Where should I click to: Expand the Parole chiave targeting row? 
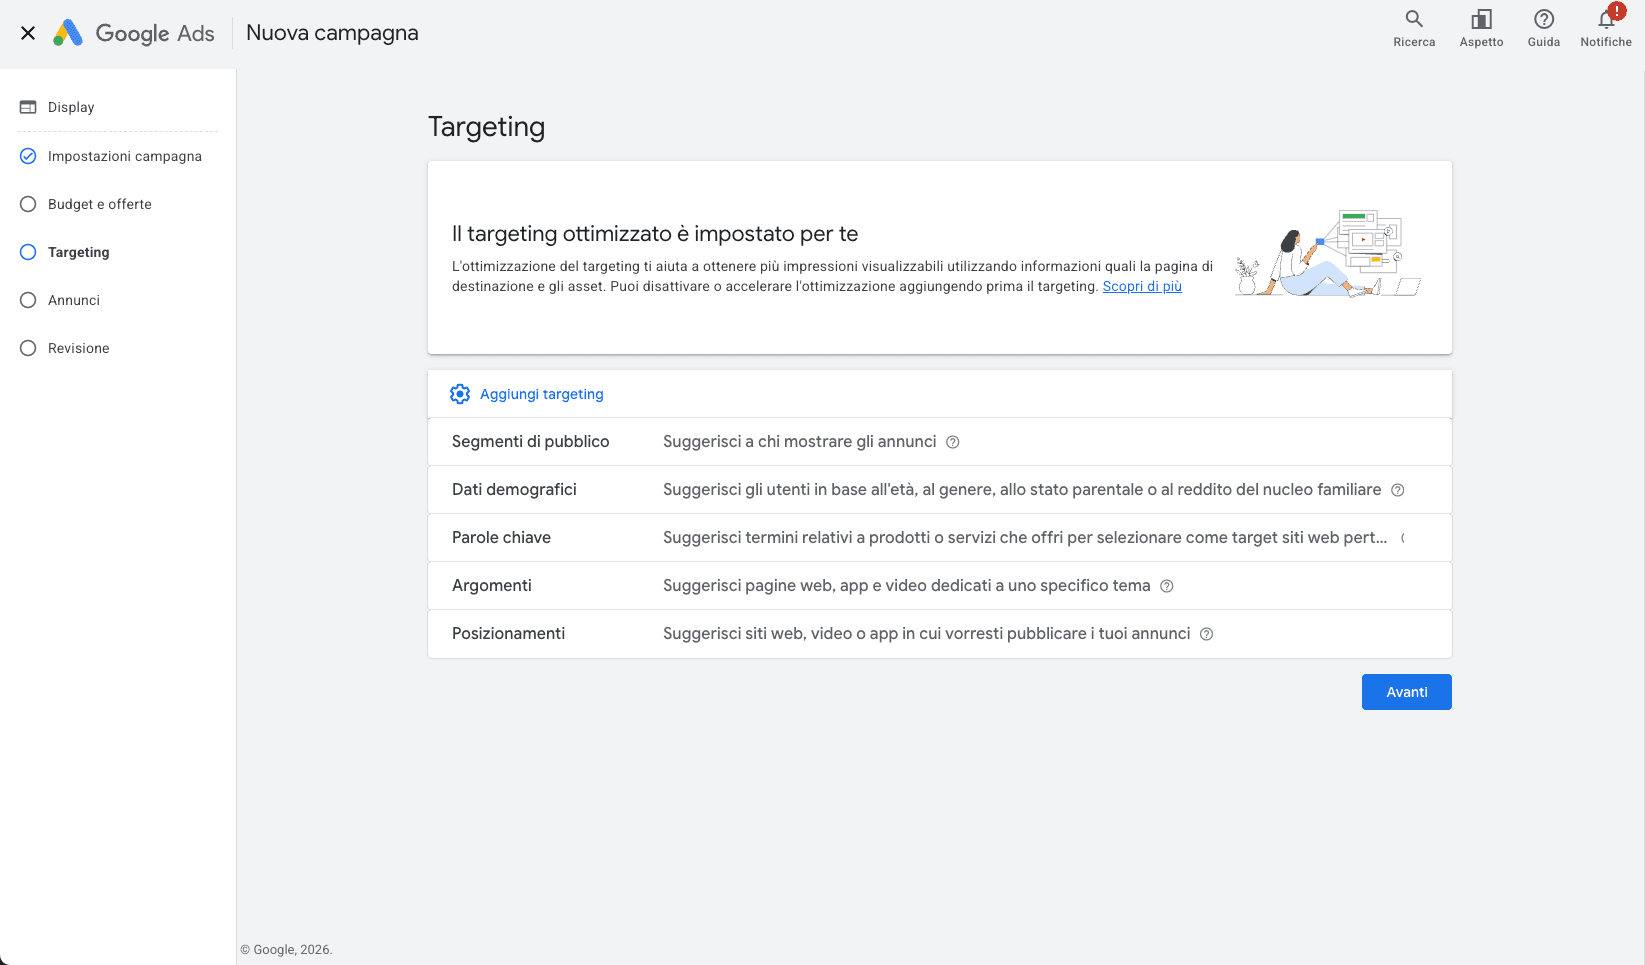pos(940,538)
